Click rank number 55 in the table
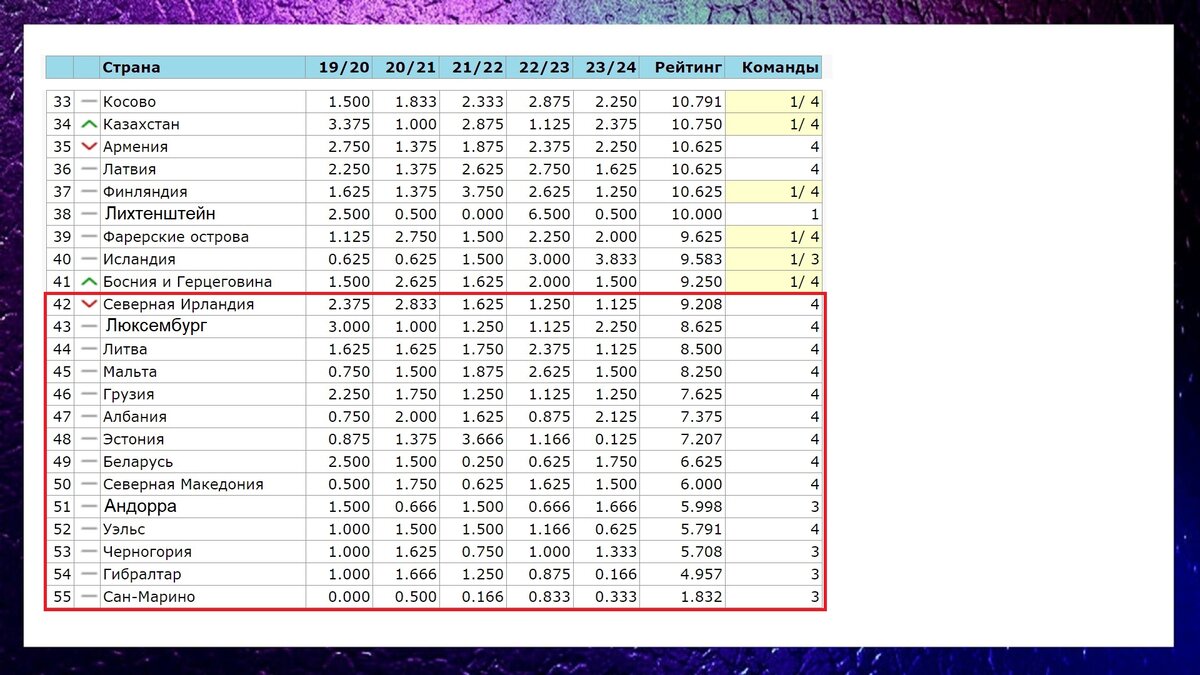This screenshot has width=1200, height=675. (61, 597)
